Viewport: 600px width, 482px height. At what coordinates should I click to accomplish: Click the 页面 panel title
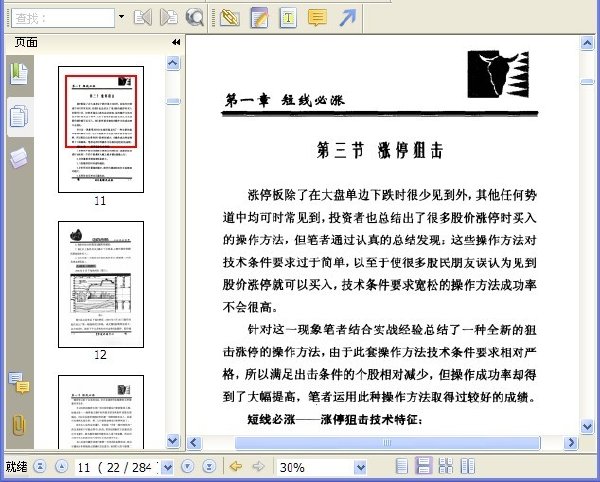[x=26, y=42]
